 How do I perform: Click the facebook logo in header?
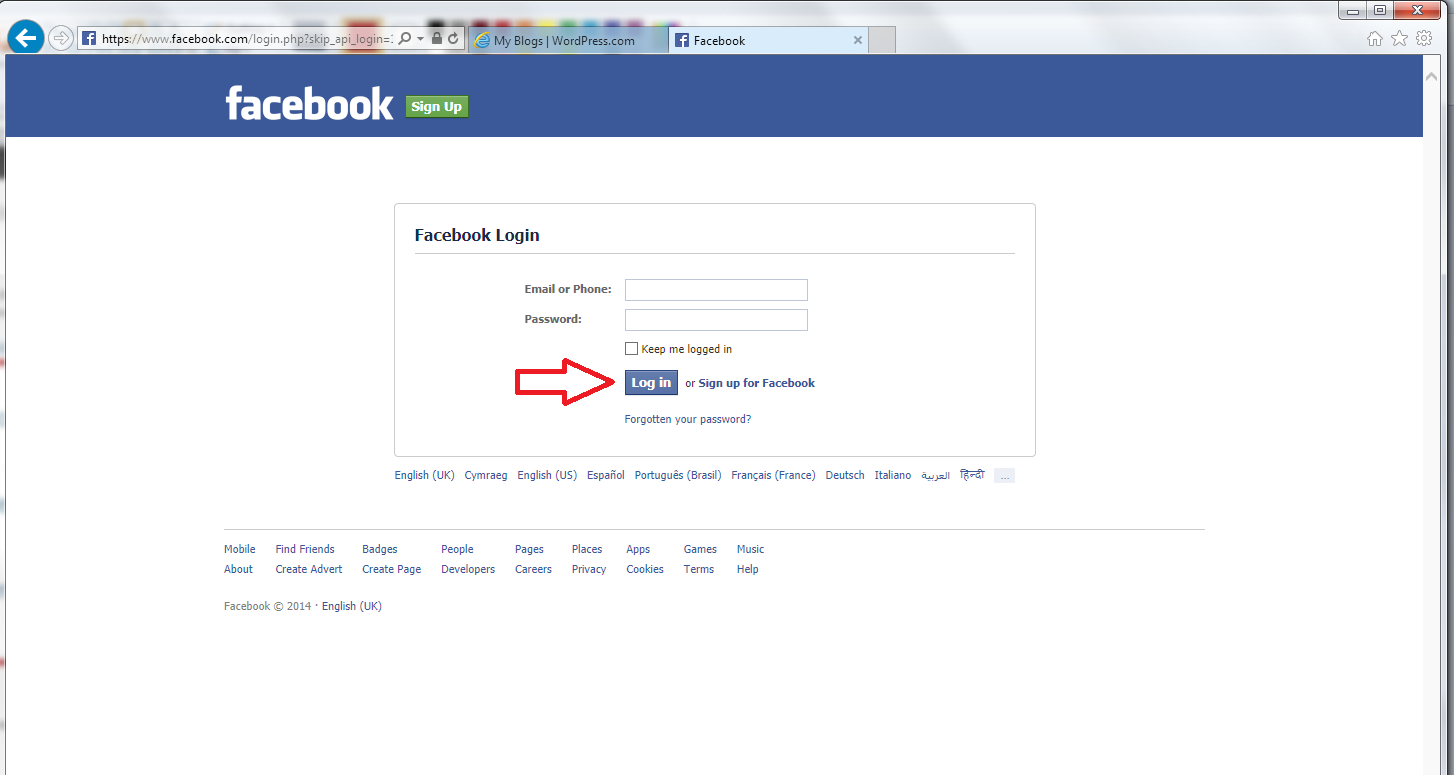coord(310,103)
